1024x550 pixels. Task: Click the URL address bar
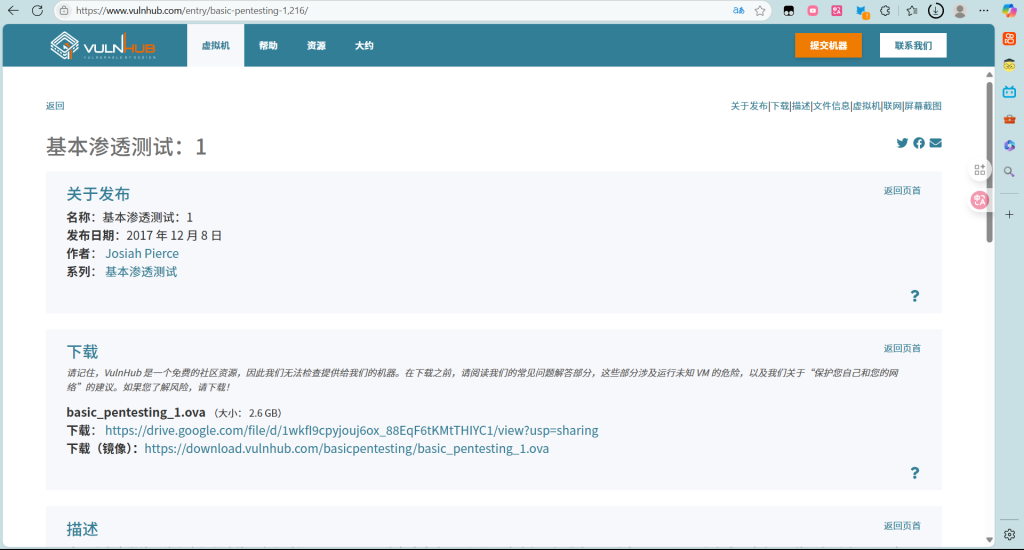400,11
